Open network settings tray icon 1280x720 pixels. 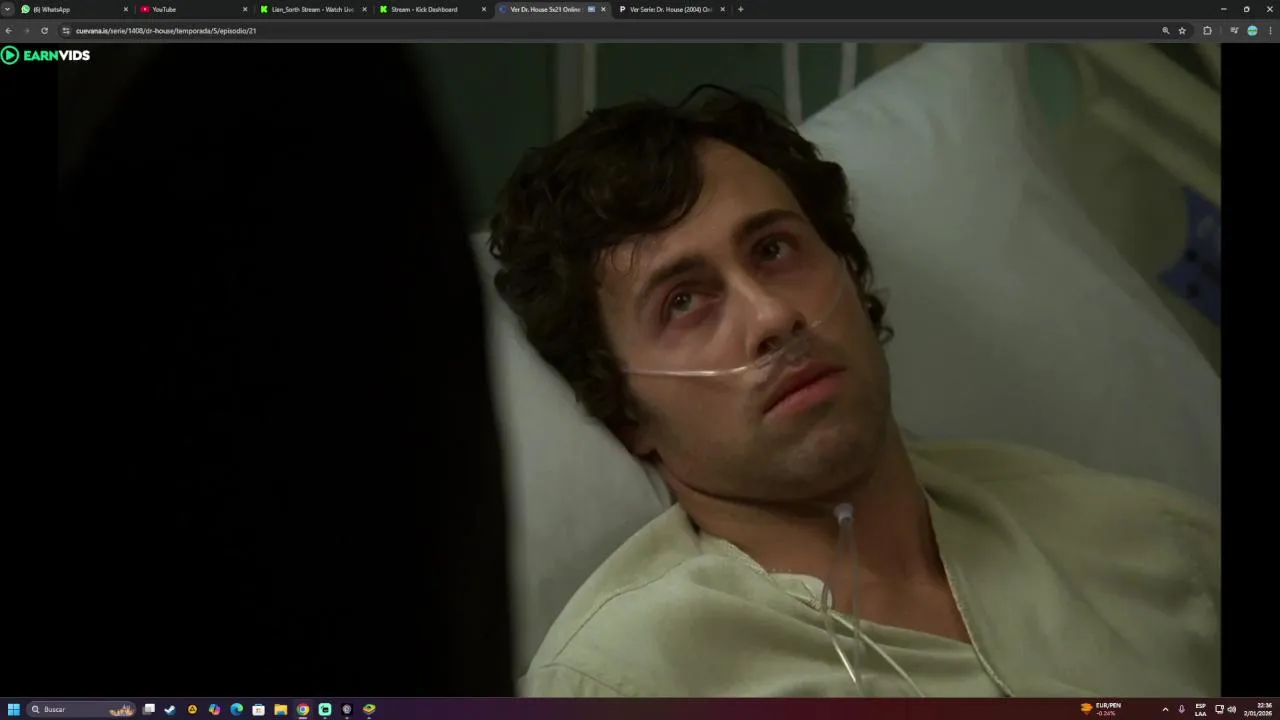point(1219,709)
